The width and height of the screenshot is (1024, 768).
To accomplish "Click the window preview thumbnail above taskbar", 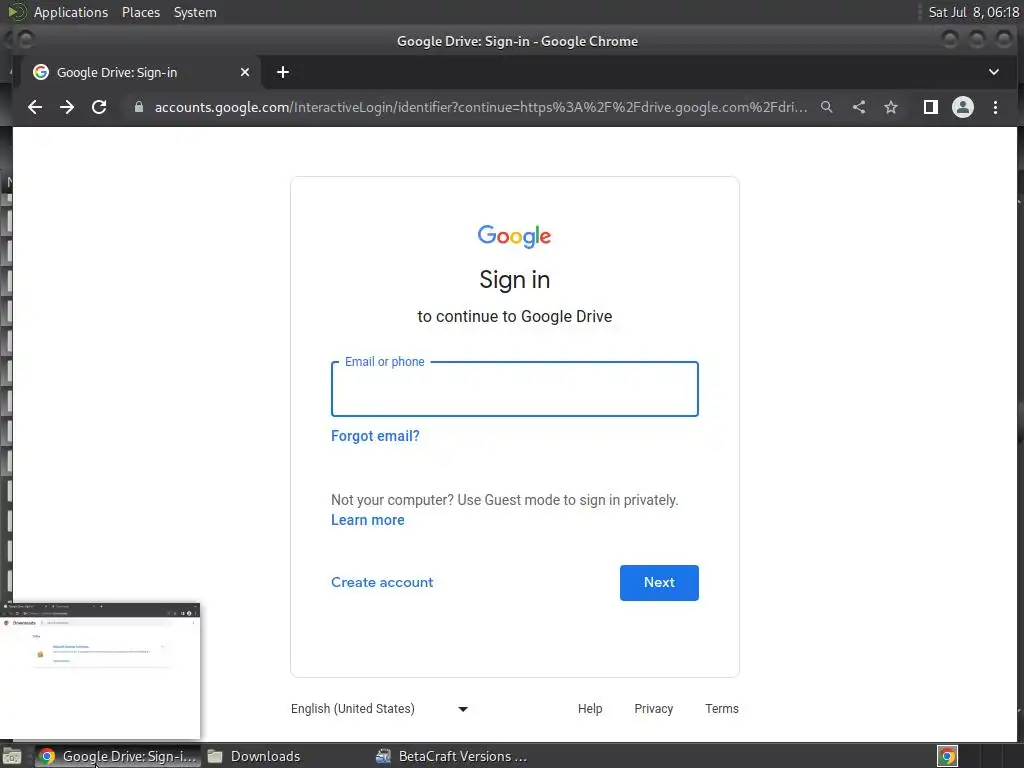I will click(100, 671).
